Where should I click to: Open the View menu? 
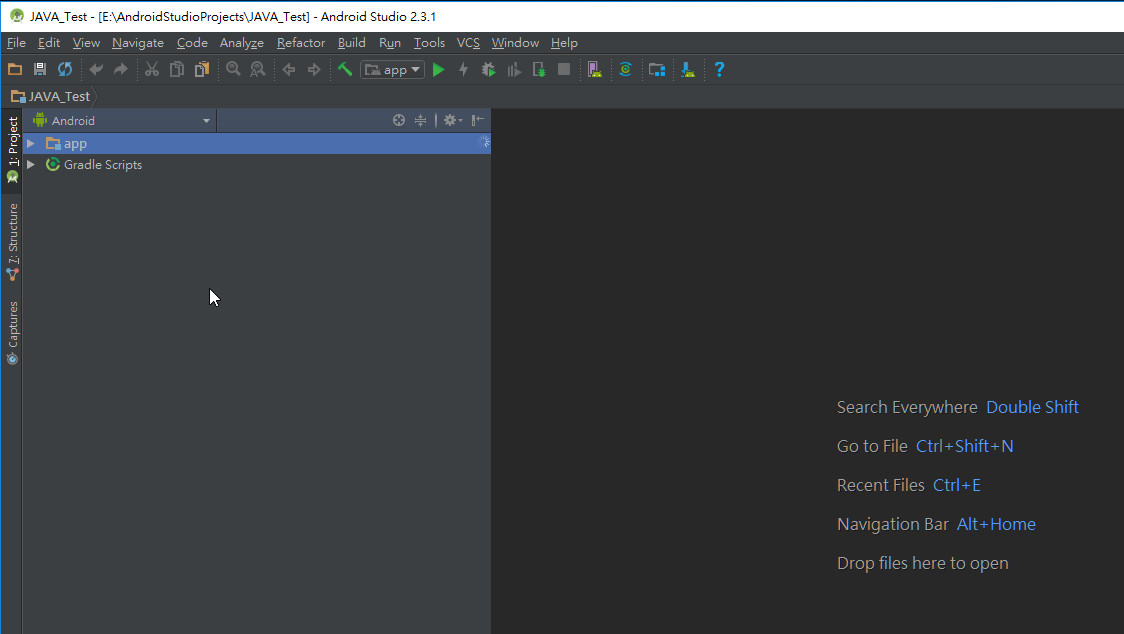(x=86, y=43)
